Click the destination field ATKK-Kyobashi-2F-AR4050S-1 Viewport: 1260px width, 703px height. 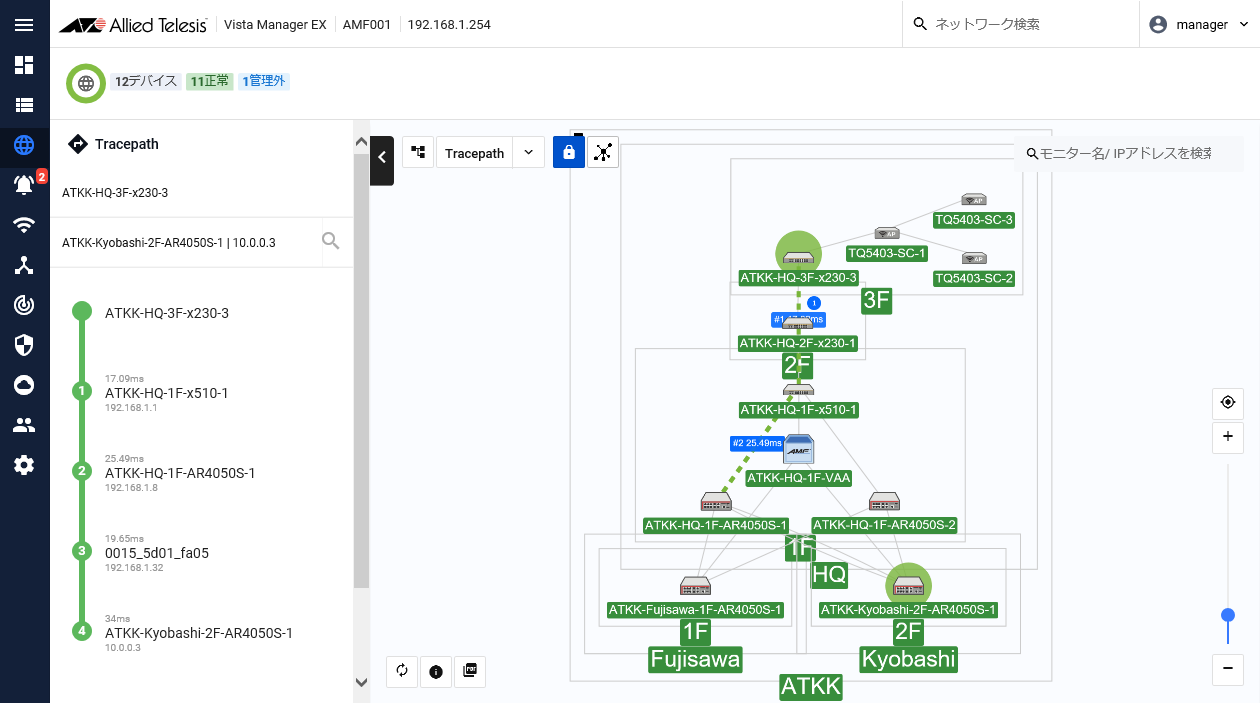tap(186, 242)
